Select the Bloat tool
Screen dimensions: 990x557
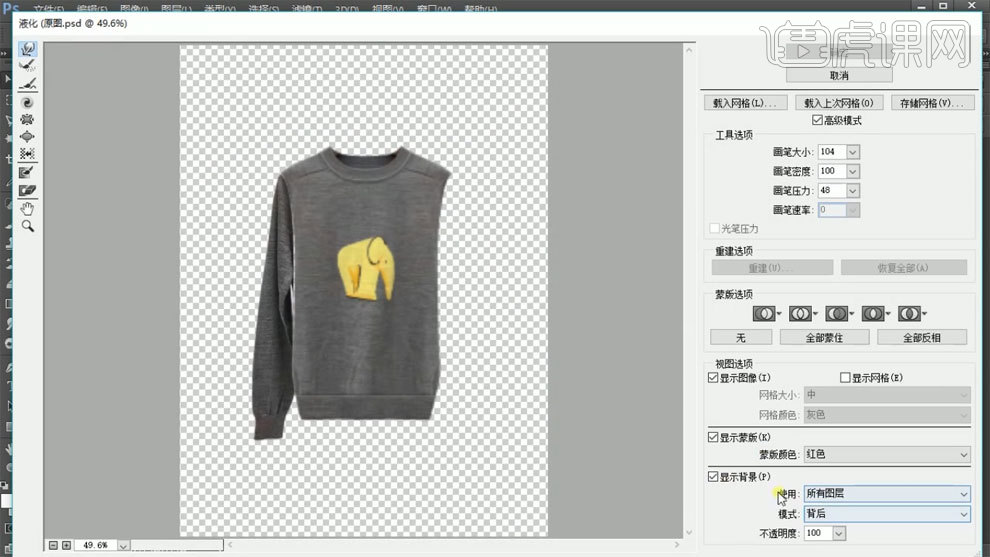tap(27, 136)
